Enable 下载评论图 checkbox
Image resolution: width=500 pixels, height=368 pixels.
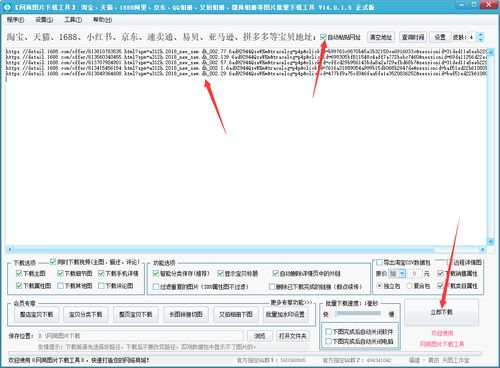coord(101,286)
